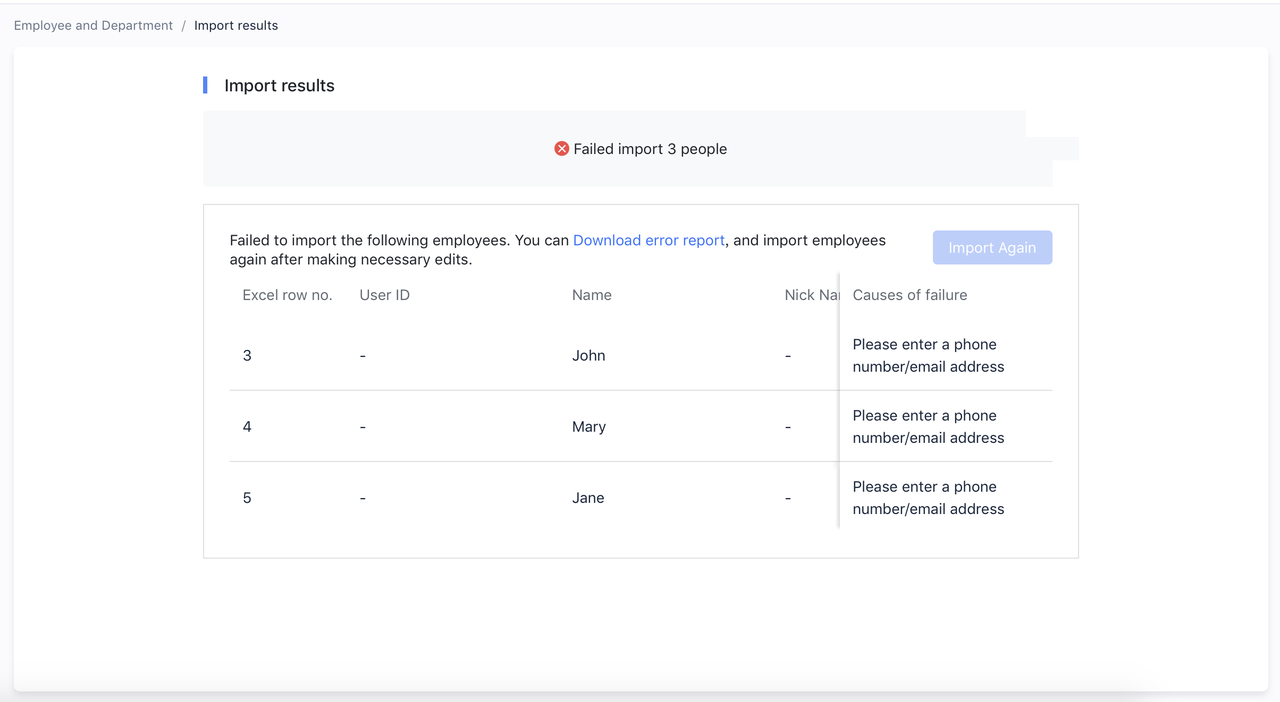The image size is (1280, 702).
Task: Select the Name column header
Action: coord(591,295)
